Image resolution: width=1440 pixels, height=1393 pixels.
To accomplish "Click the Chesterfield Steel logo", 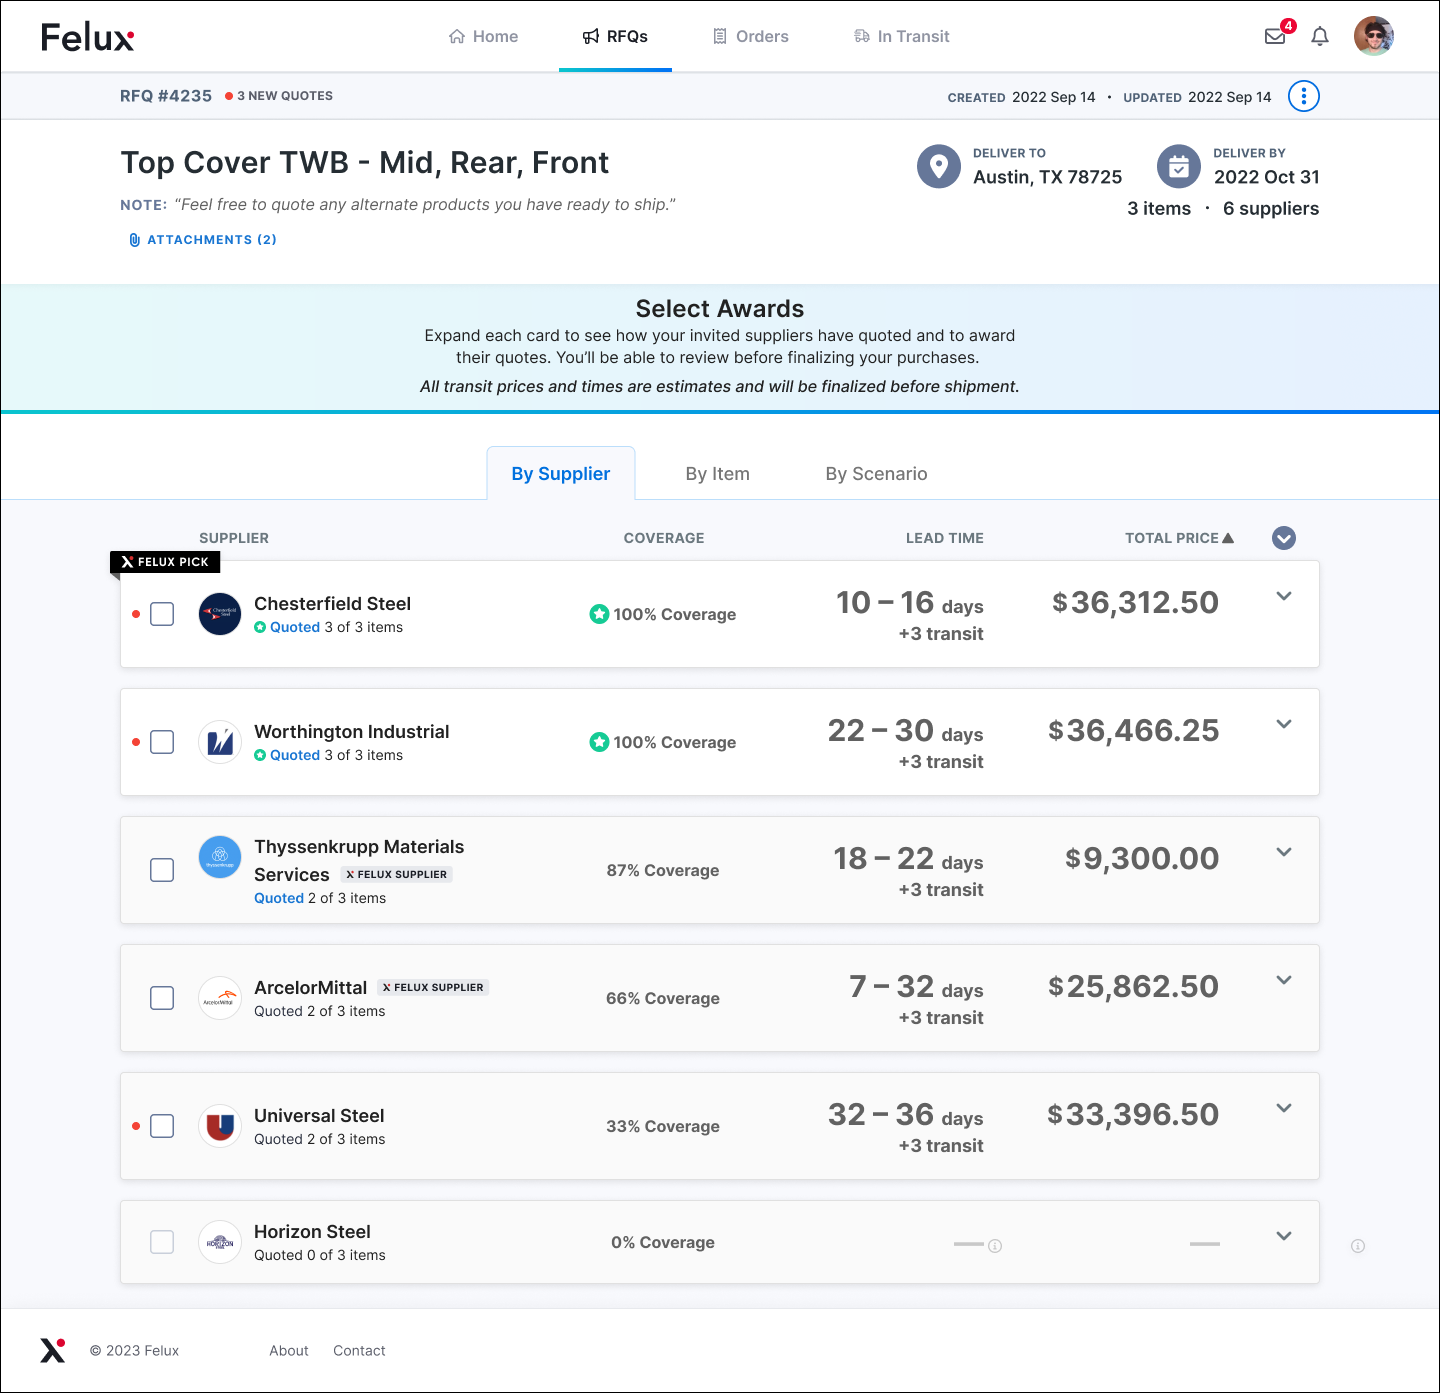I will [220, 614].
